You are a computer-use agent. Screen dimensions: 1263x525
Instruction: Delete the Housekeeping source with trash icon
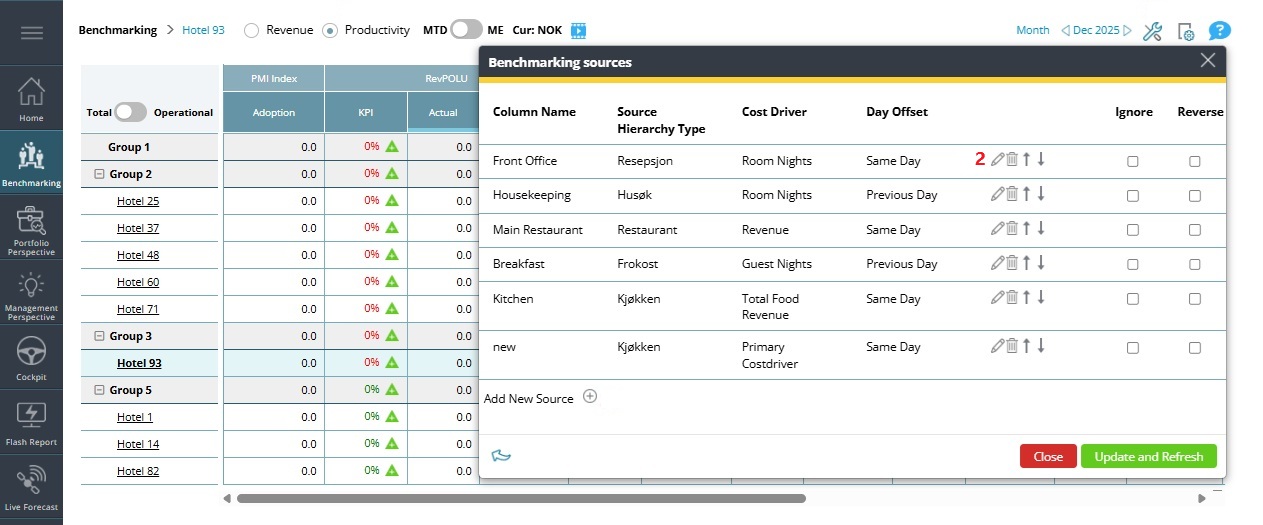coord(1012,194)
